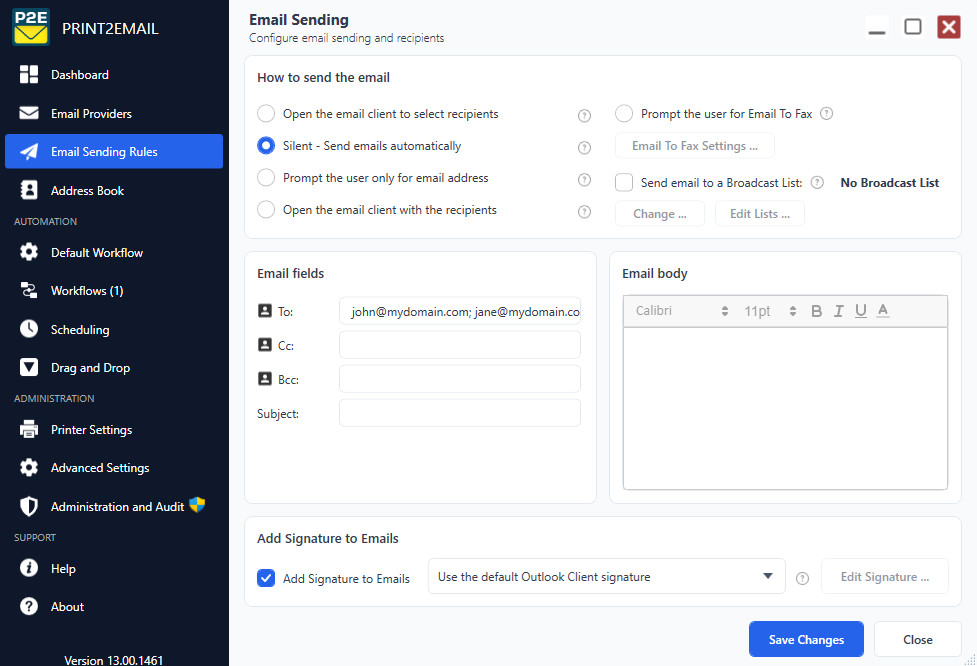Open the Calibri font dropdown
The height and width of the screenshot is (666, 977).
tap(681, 311)
